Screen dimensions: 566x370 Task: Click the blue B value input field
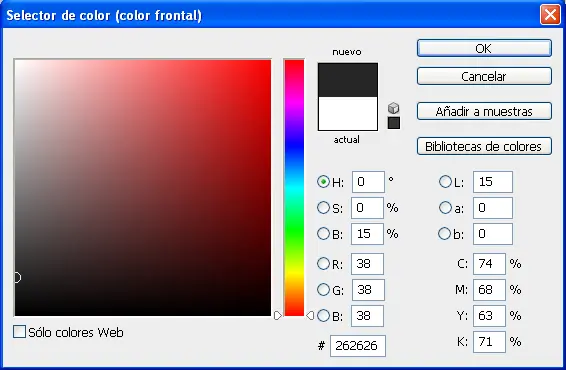pyautogui.click(x=367, y=316)
